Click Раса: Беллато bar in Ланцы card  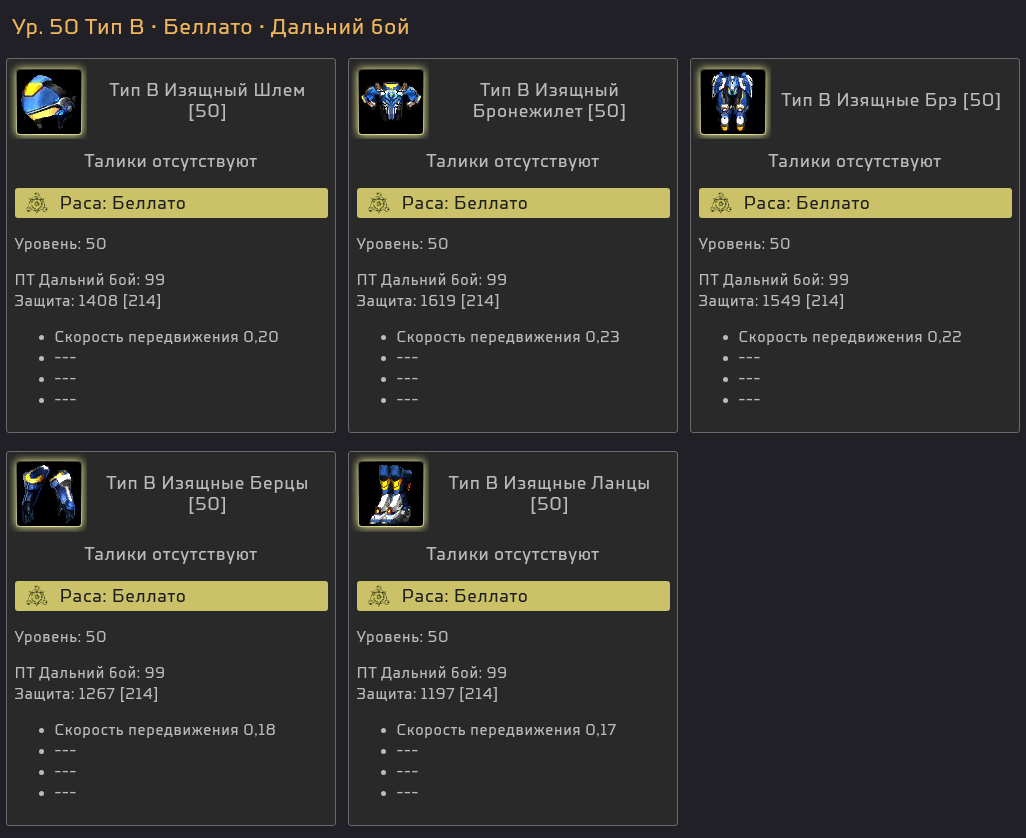(x=513, y=597)
